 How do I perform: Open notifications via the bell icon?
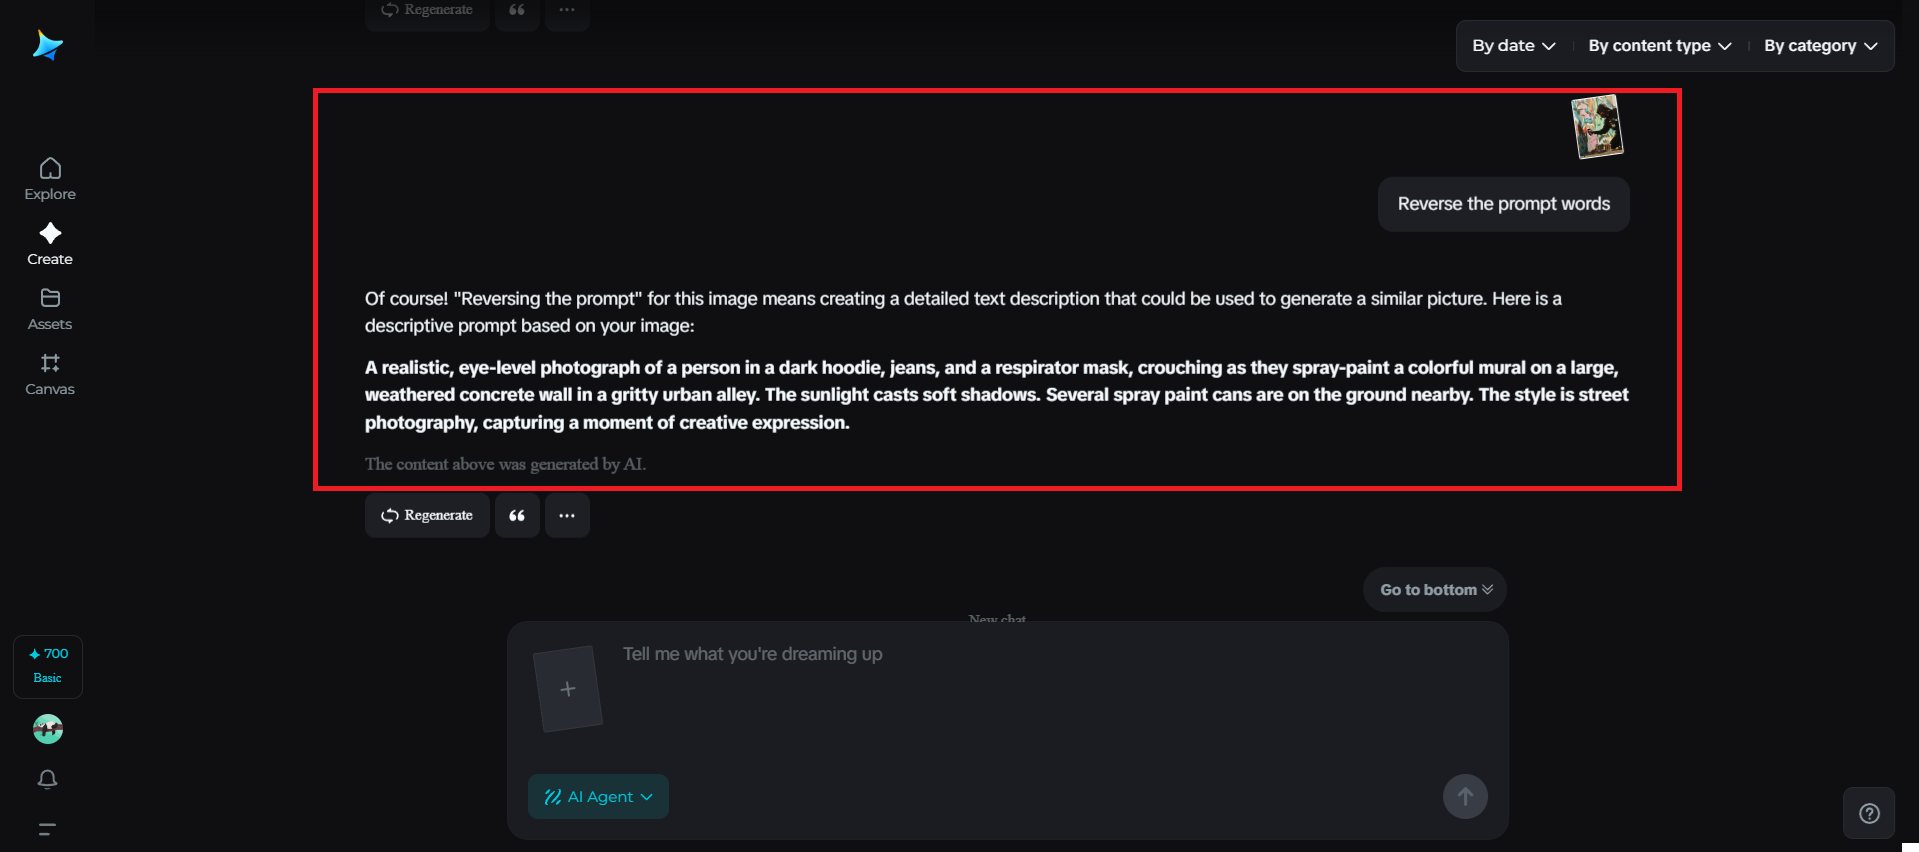[x=47, y=779]
